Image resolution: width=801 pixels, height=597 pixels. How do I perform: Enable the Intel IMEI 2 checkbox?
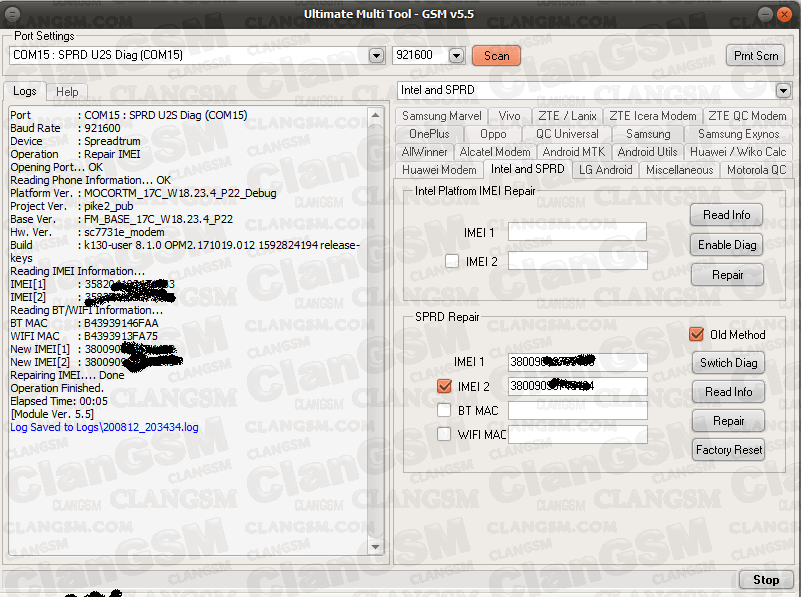(x=452, y=261)
